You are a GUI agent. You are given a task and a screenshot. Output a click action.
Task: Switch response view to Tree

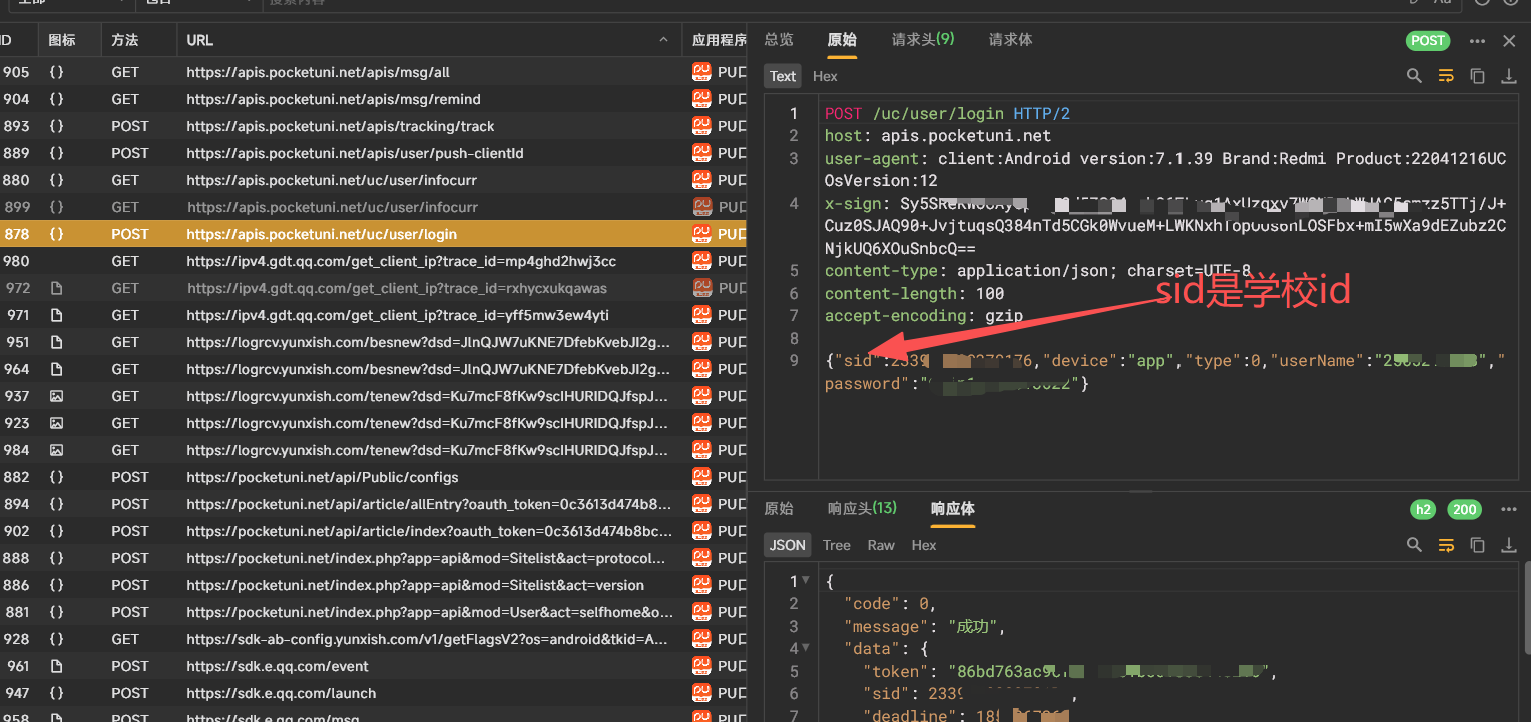click(x=836, y=545)
